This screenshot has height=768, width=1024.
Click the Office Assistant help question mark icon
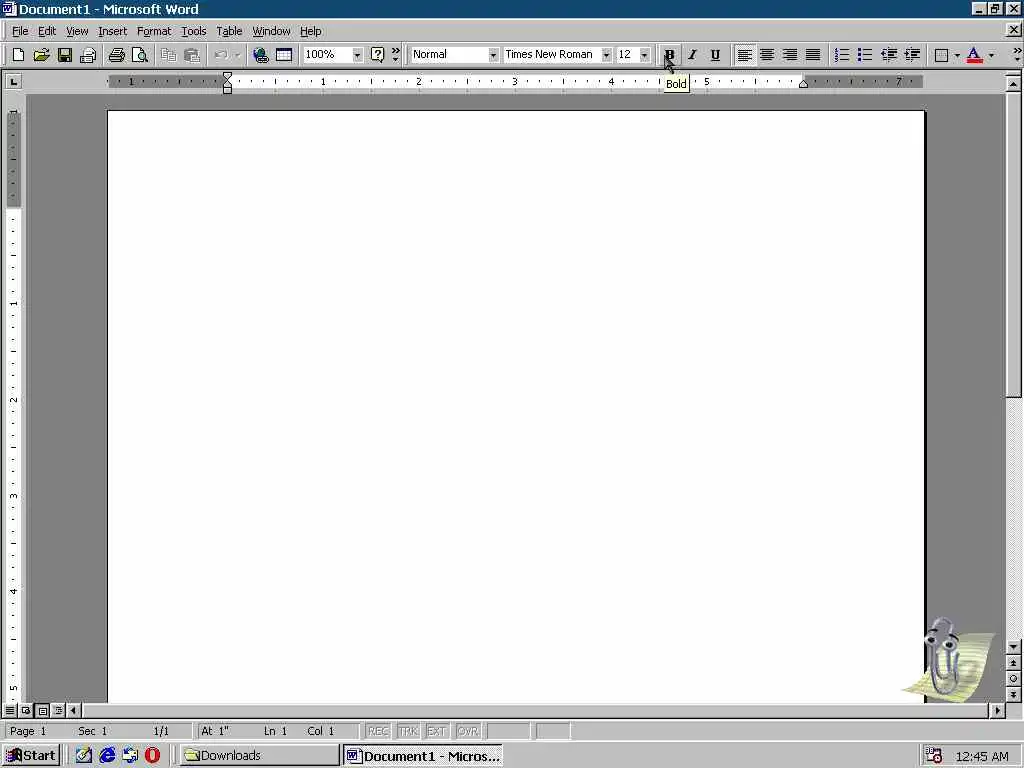(x=377, y=55)
